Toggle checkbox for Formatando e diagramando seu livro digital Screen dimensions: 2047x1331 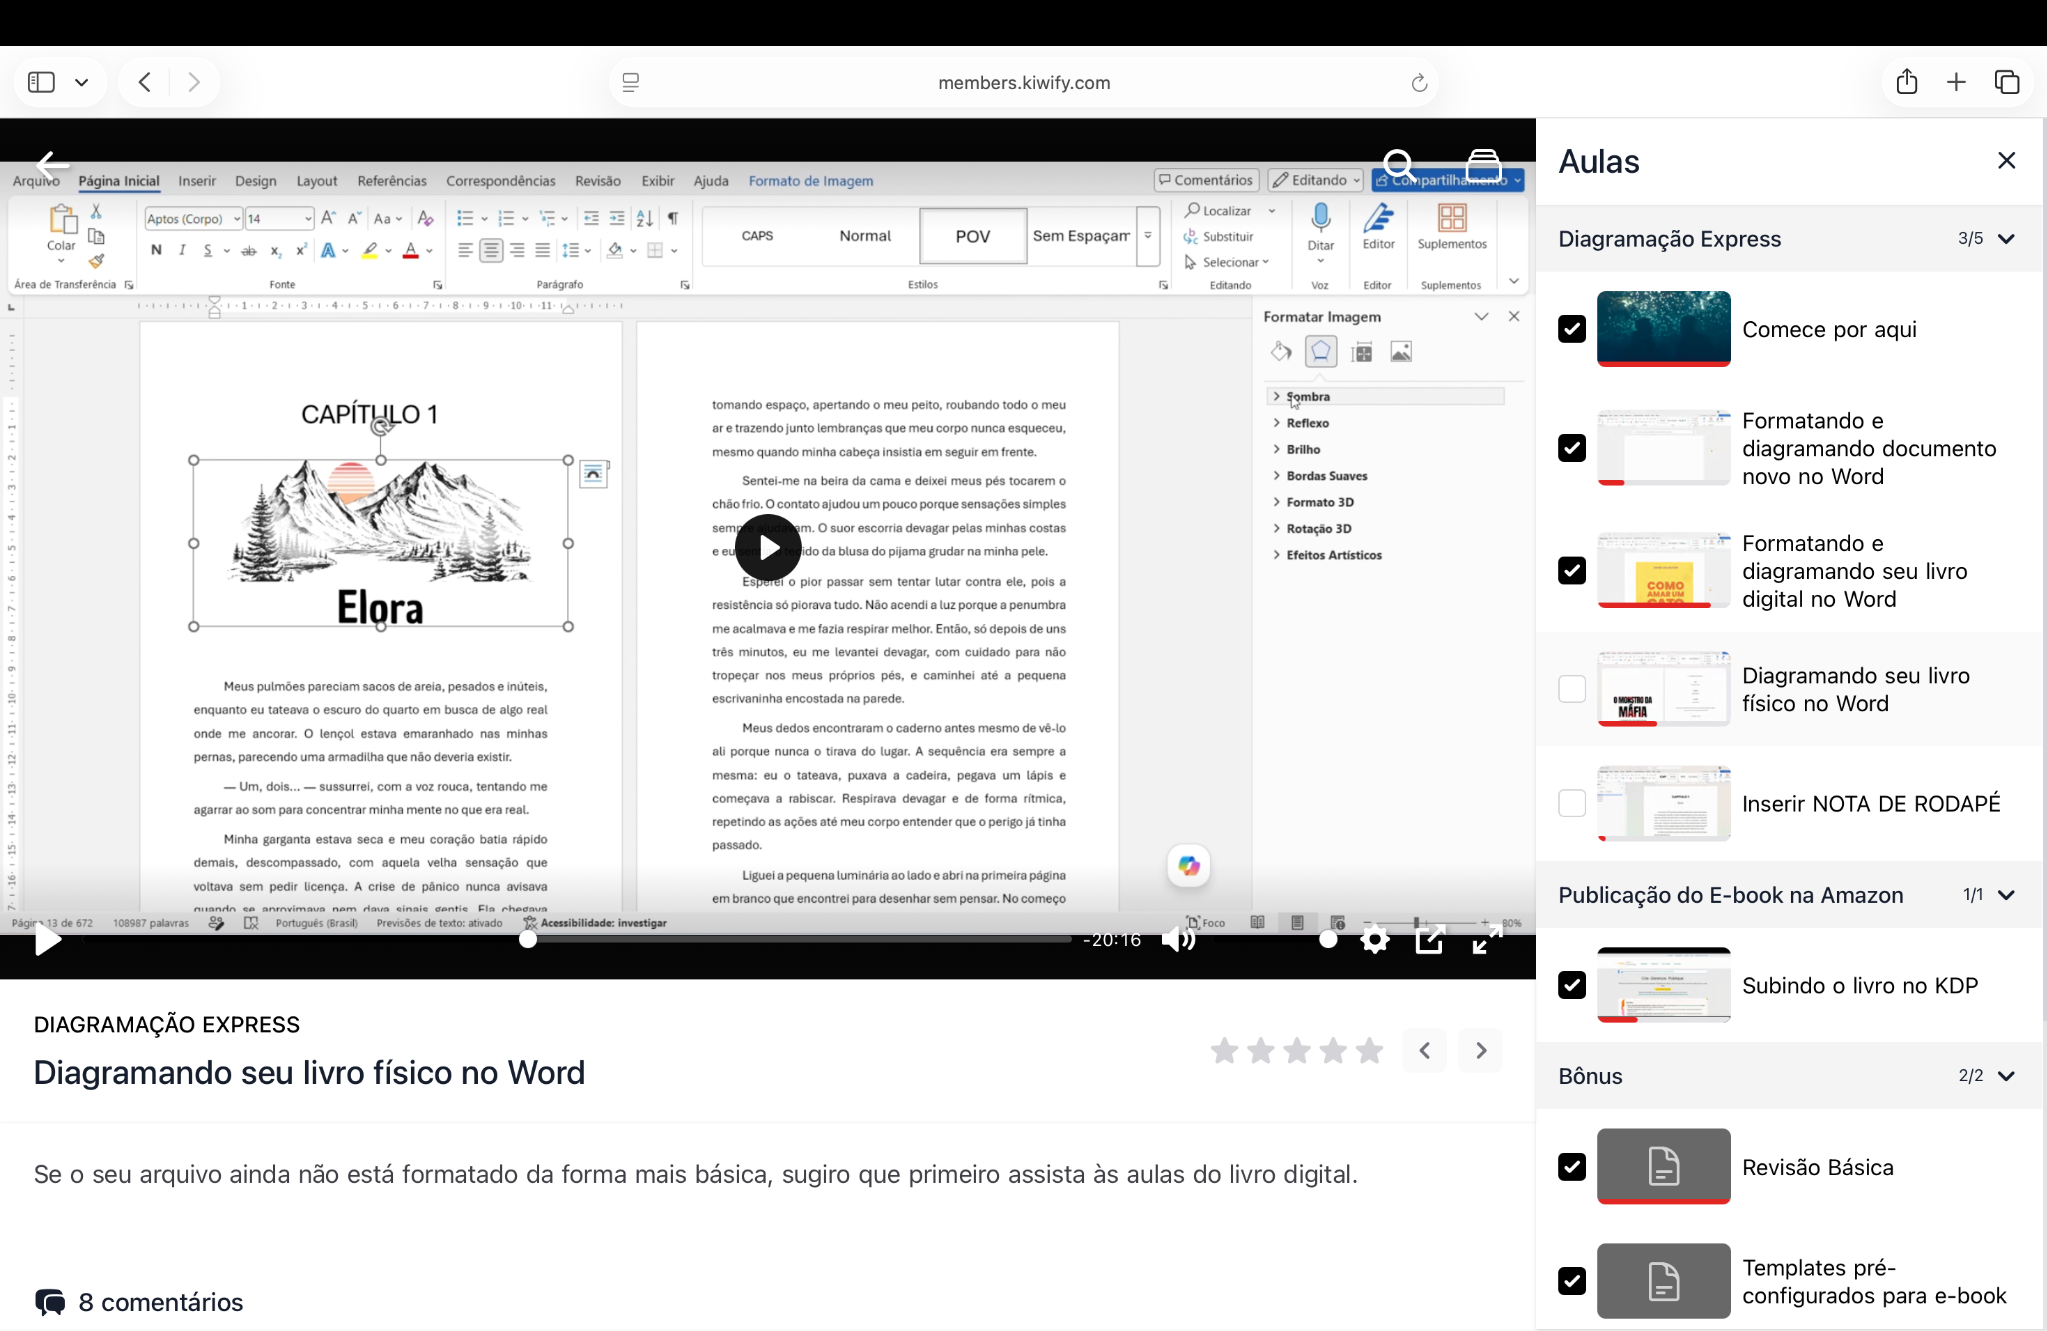1572,571
